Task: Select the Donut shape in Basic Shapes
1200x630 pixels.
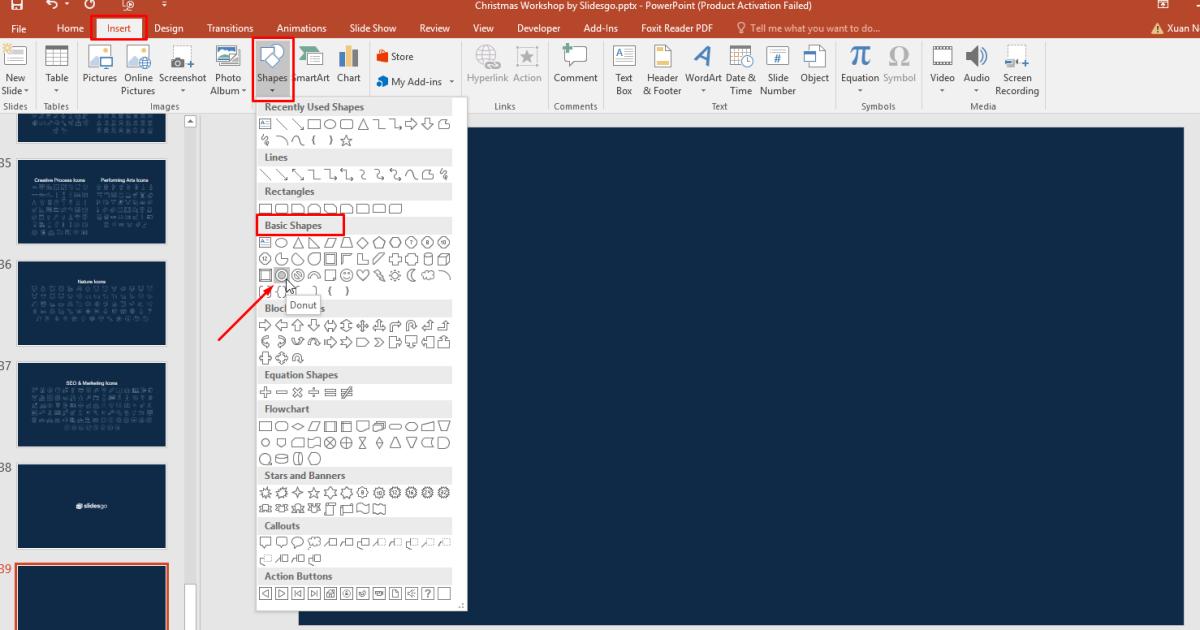Action: (282, 275)
